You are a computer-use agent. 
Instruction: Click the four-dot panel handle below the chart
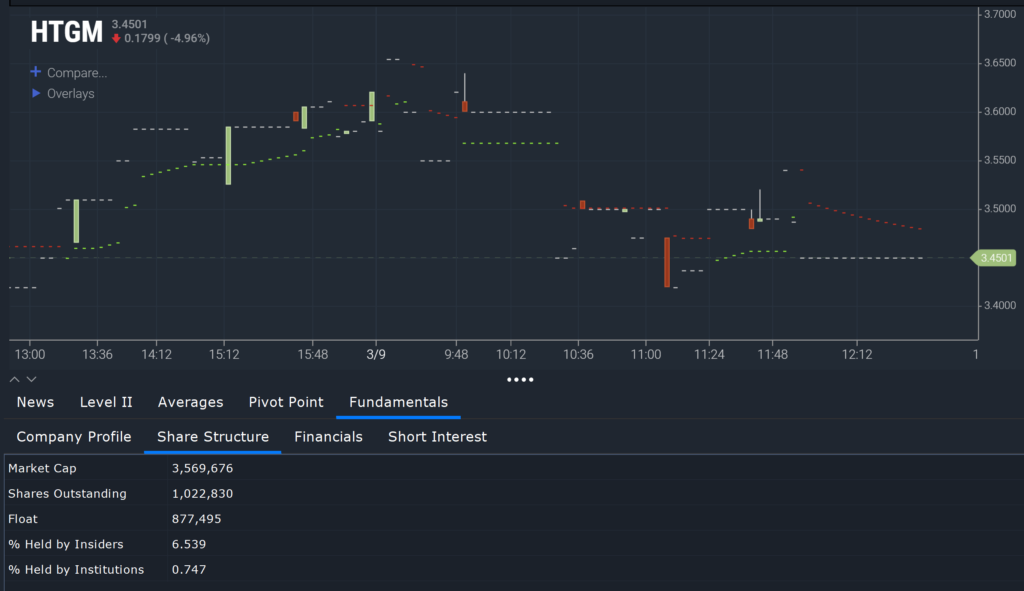click(x=520, y=379)
